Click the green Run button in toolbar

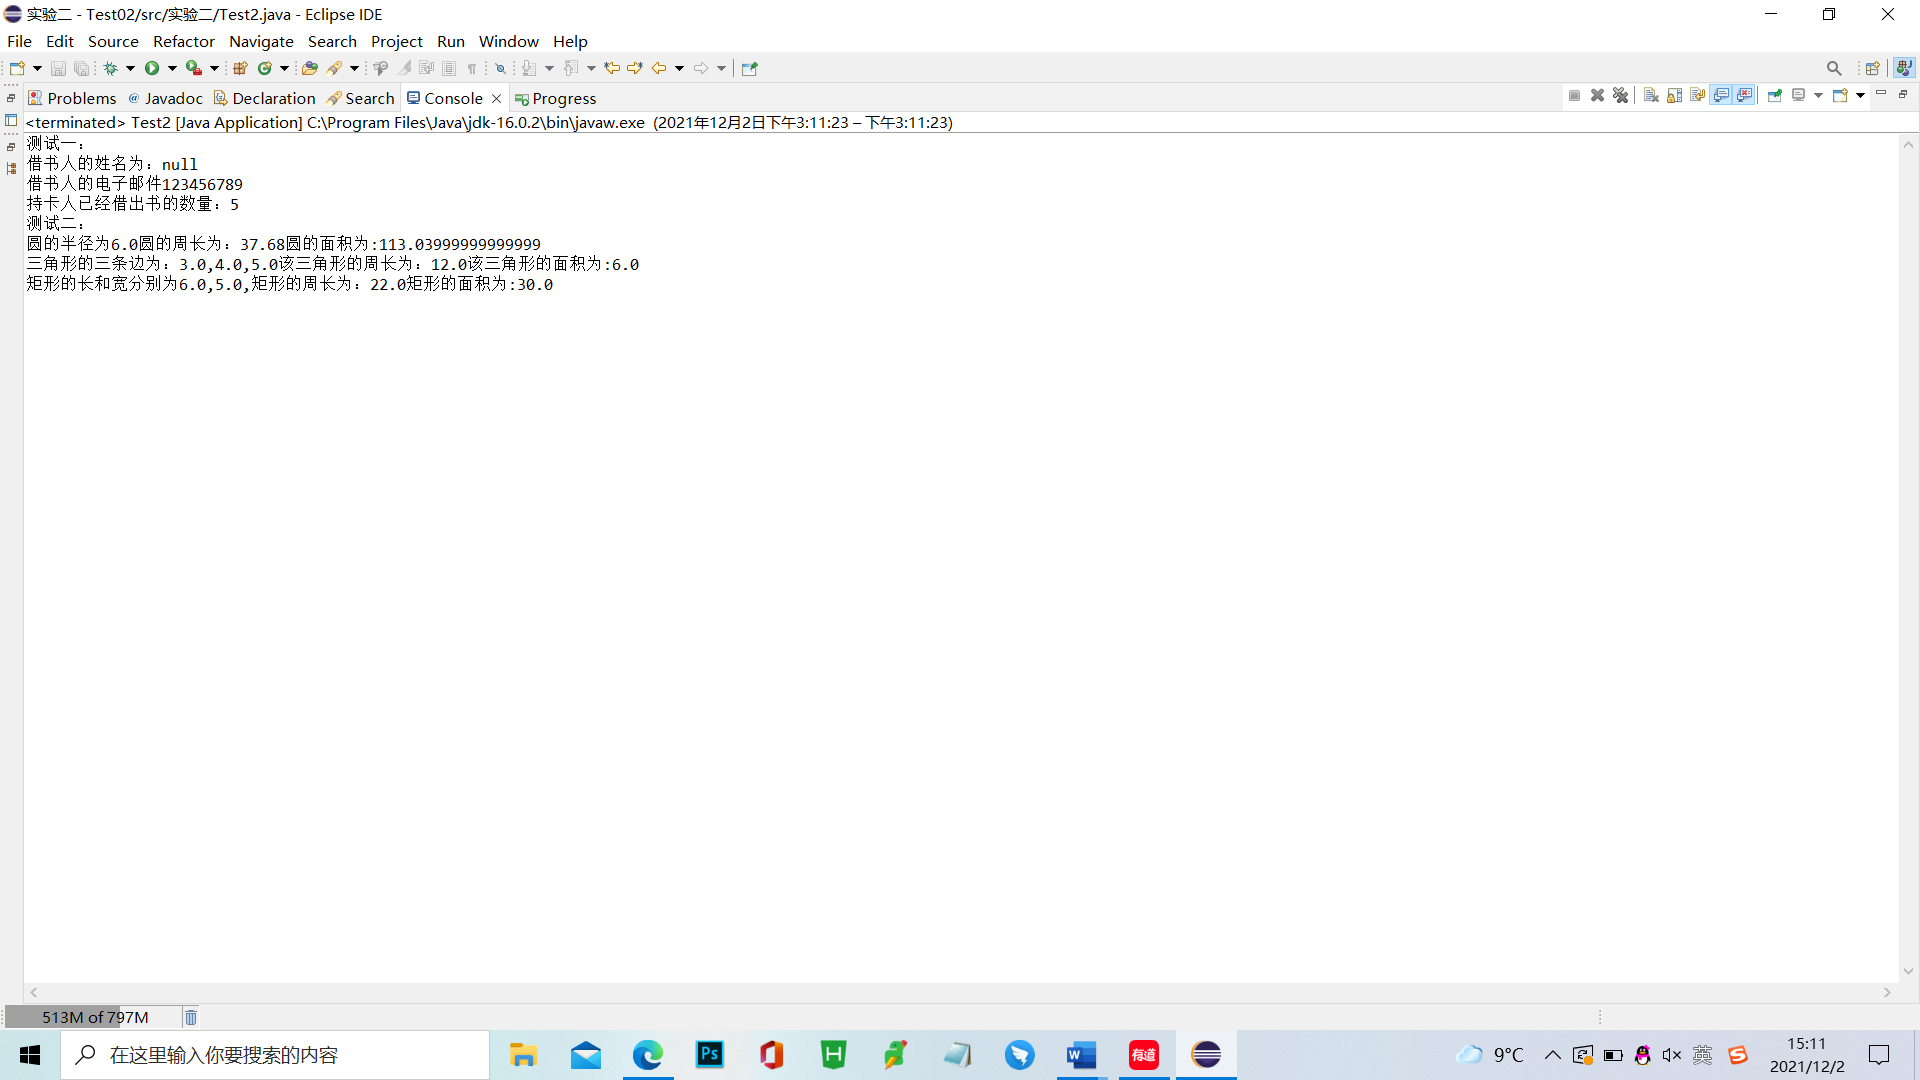click(152, 68)
